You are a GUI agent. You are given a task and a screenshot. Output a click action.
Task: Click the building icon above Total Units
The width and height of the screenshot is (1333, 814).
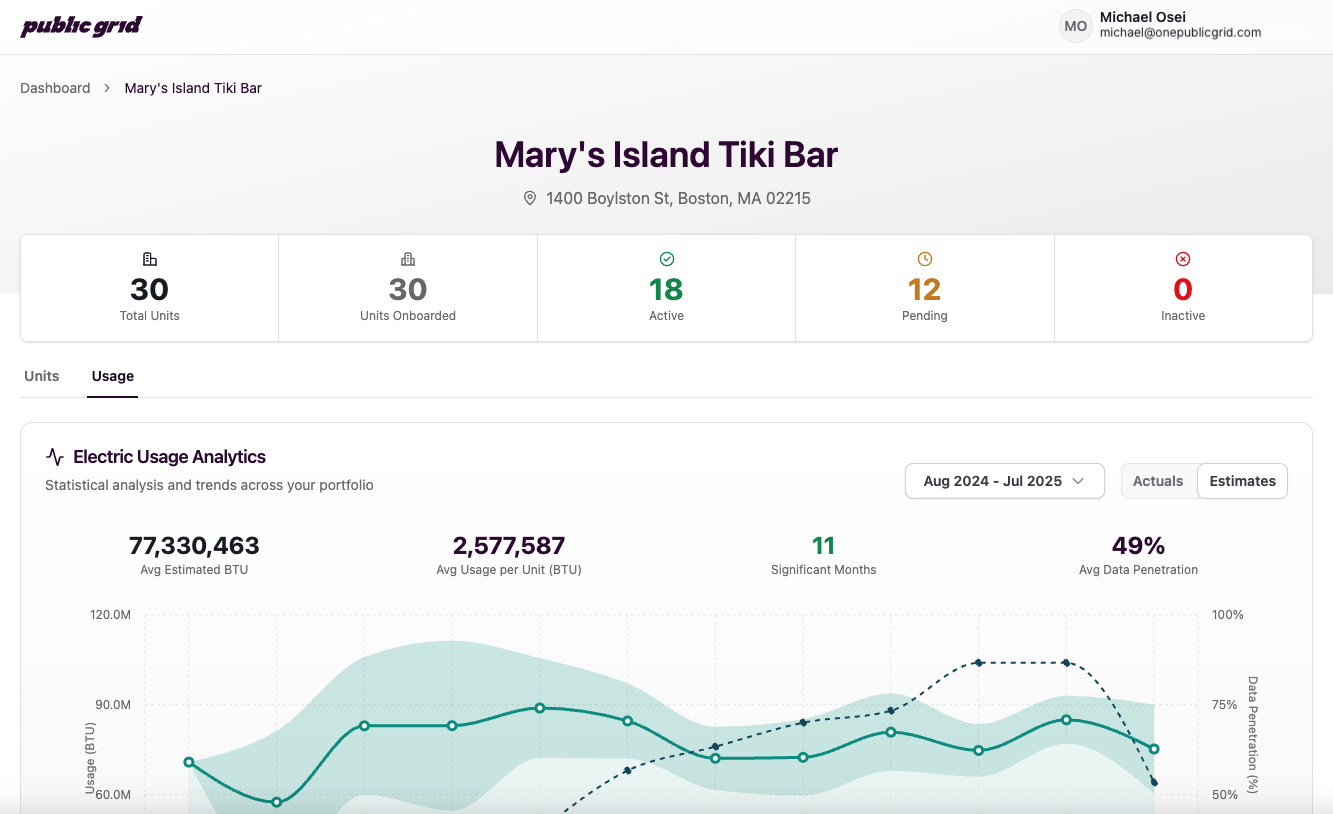pyautogui.click(x=148, y=258)
